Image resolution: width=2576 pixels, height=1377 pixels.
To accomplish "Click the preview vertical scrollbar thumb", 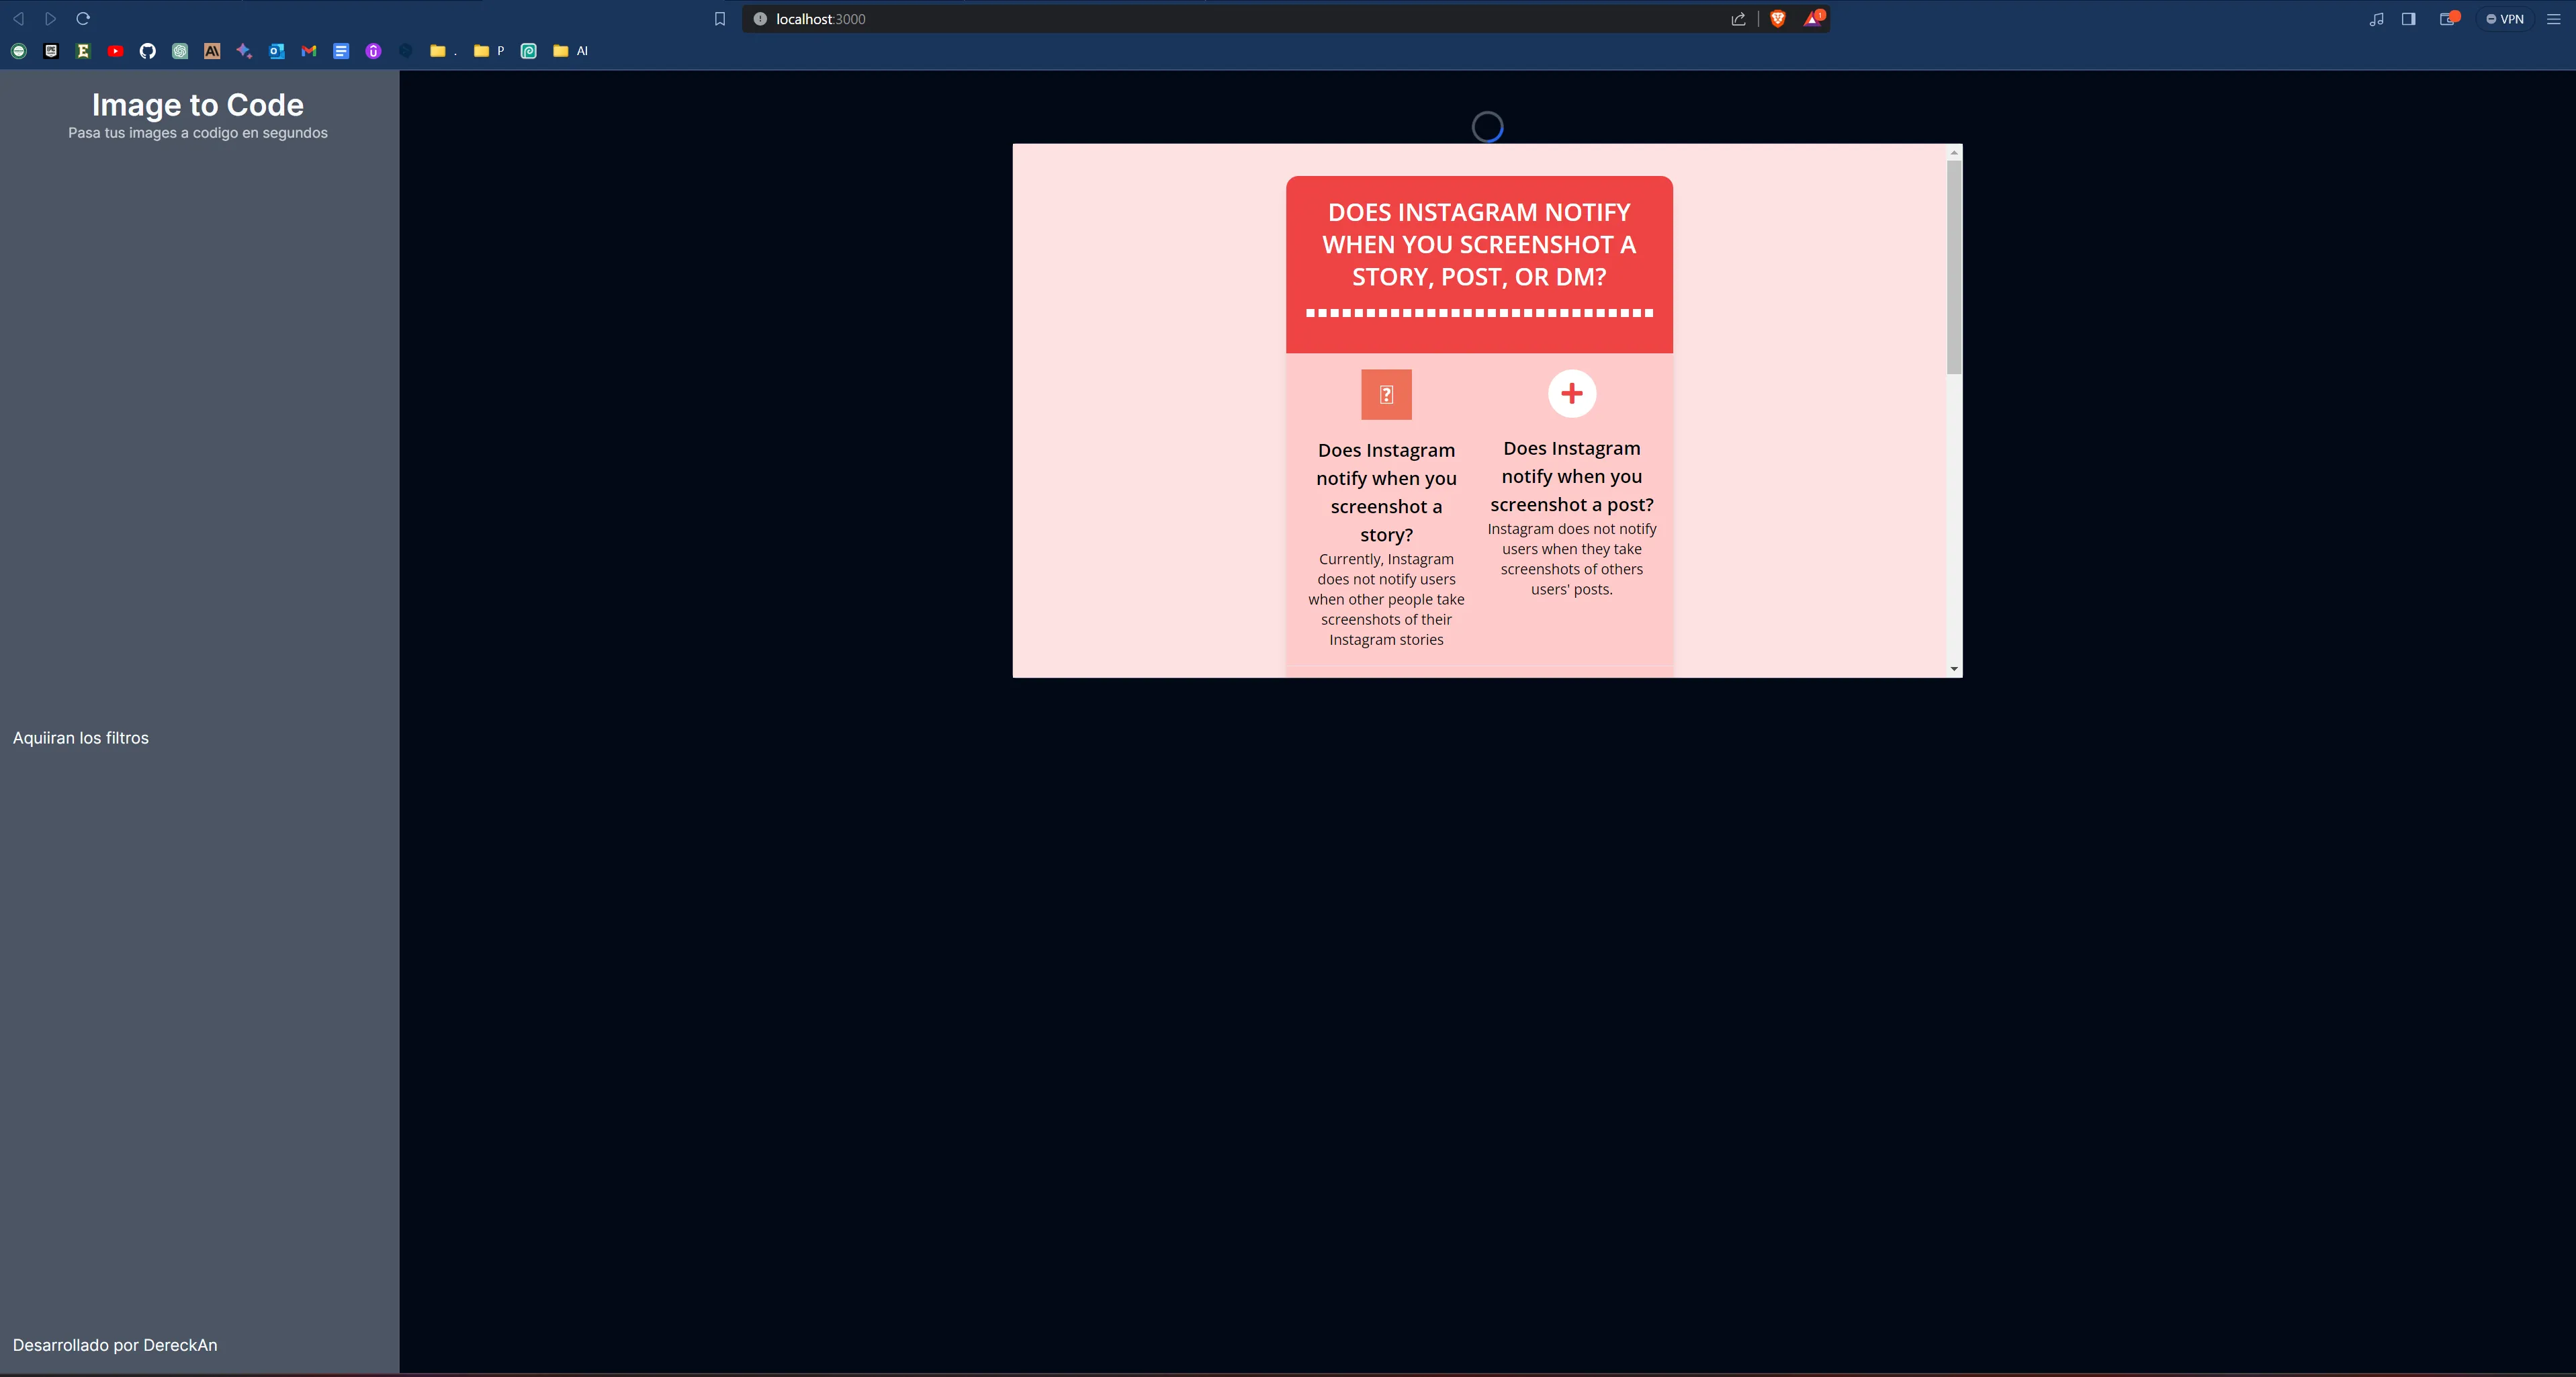I will (x=1954, y=267).
